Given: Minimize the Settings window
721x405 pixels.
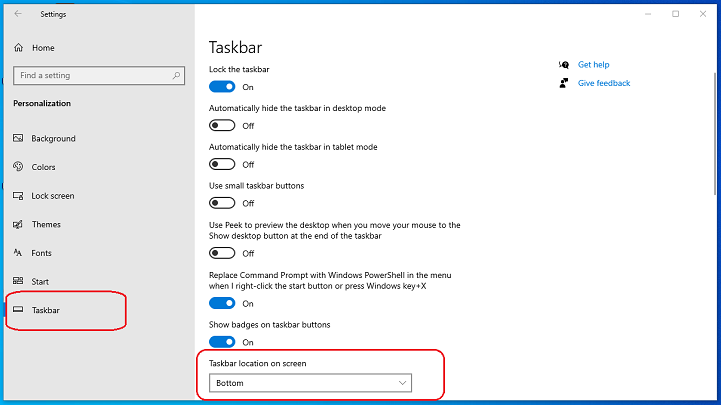Looking at the screenshot, I should tap(648, 14).
